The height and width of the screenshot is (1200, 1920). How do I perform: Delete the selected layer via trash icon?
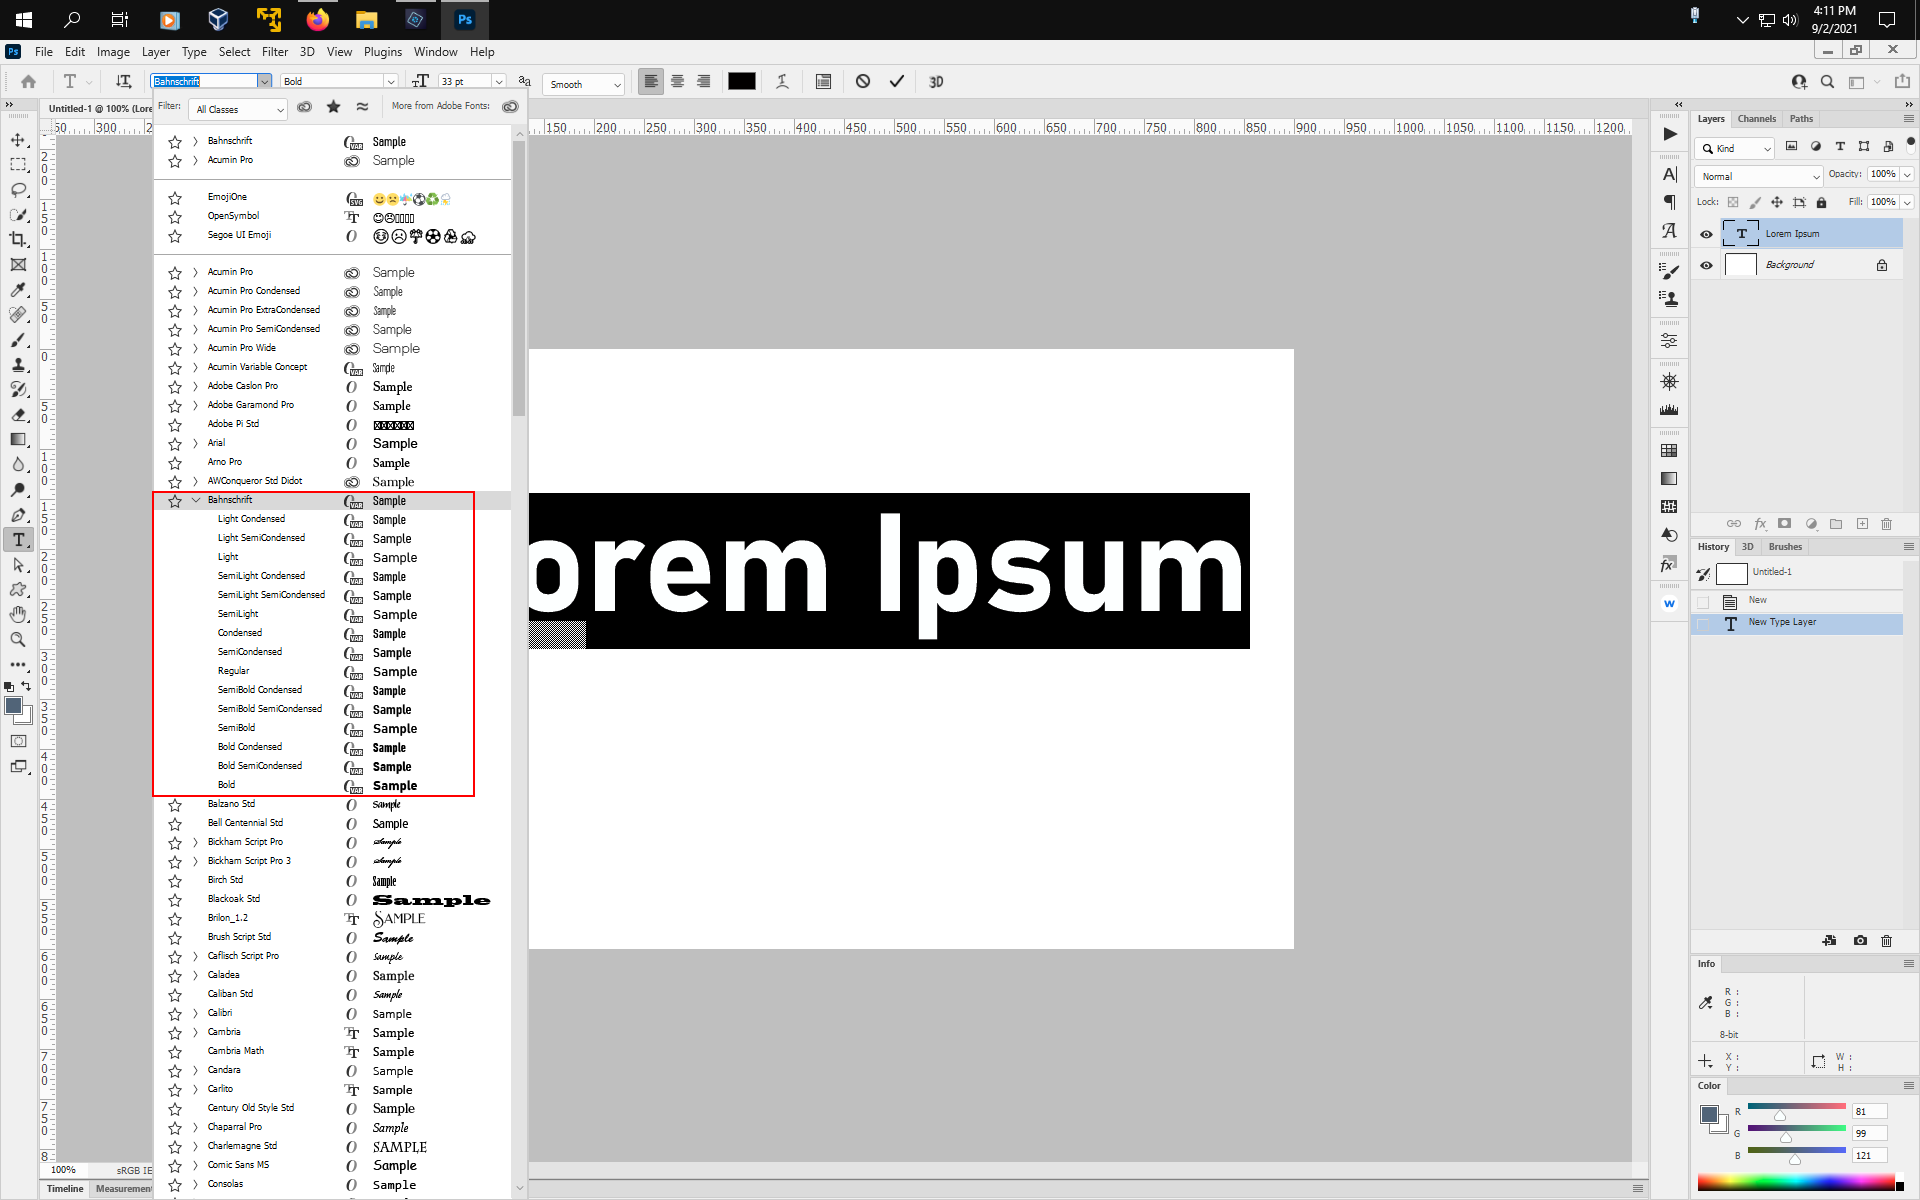tap(1887, 523)
